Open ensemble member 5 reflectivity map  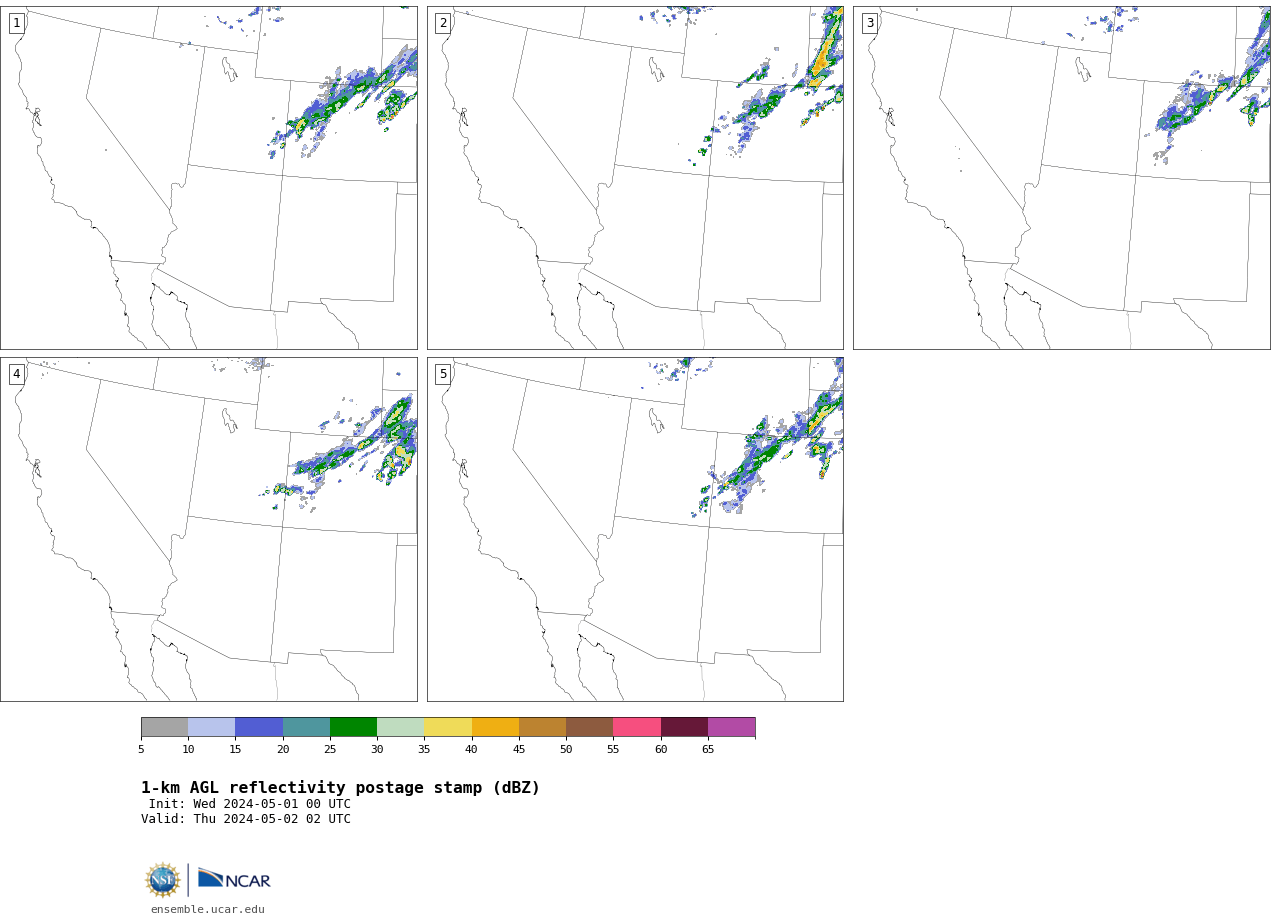[x=635, y=529]
